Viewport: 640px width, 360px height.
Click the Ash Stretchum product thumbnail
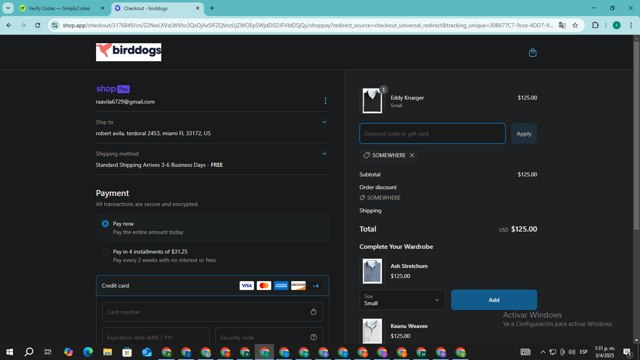(372, 271)
